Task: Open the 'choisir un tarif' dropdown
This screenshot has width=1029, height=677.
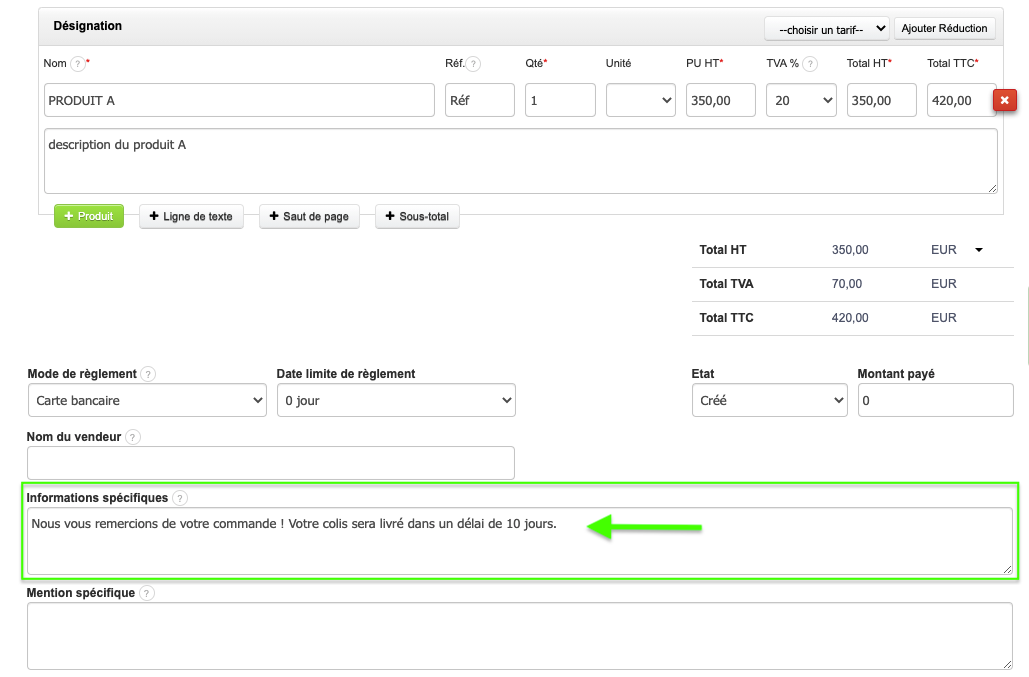Action: pyautogui.click(x=826, y=29)
